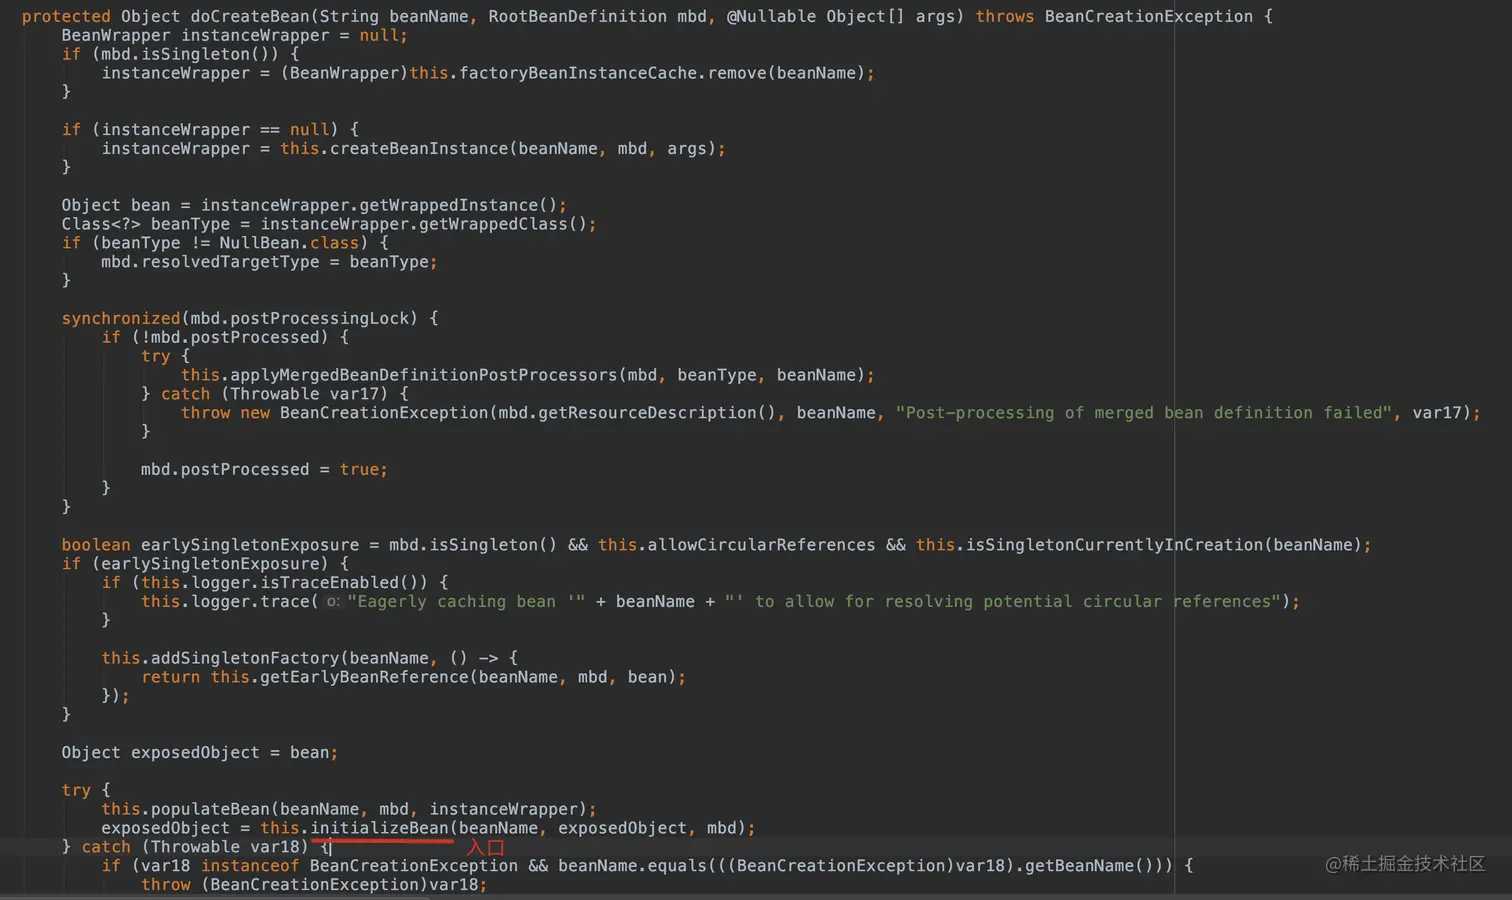
Task: Click the 'synchronized' keyword
Action: pyautogui.click(x=121, y=319)
